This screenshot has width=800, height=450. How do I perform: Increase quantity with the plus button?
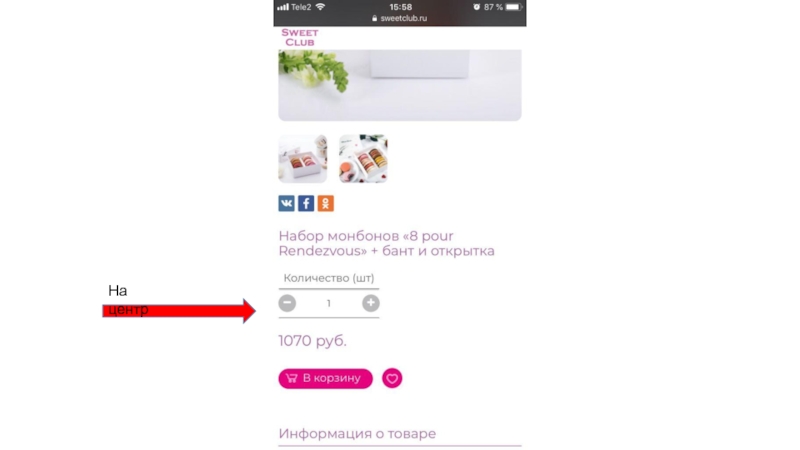point(371,303)
